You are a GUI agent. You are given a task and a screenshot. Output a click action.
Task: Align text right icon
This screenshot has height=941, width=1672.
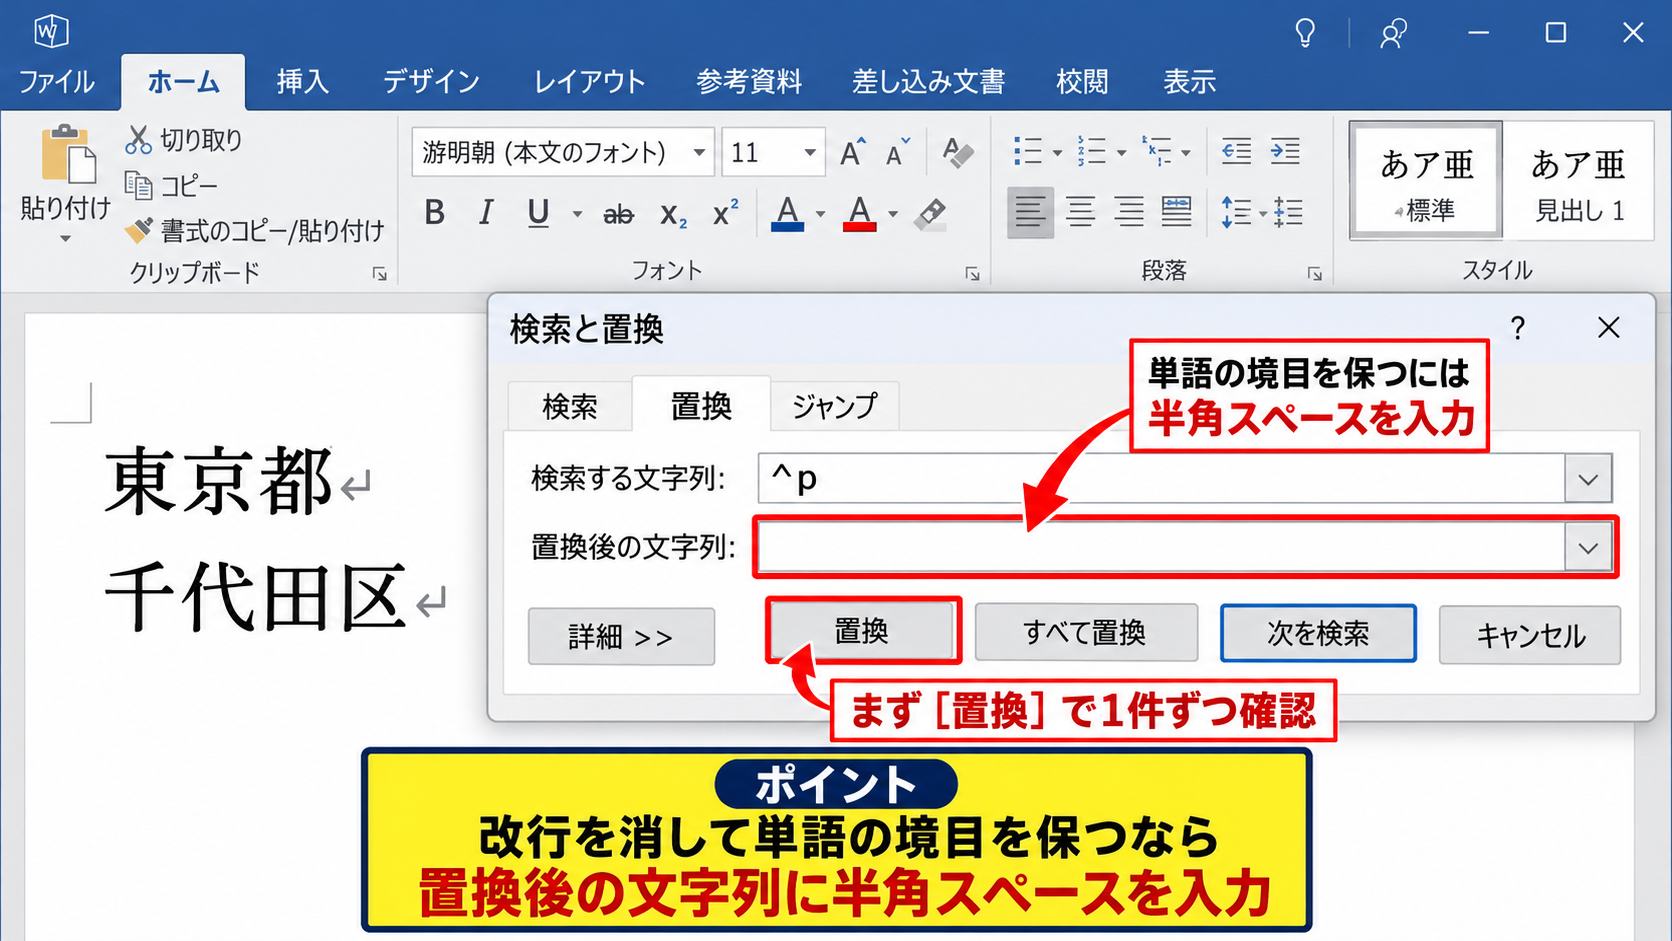pyautogui.click(x=1129, y=212)
